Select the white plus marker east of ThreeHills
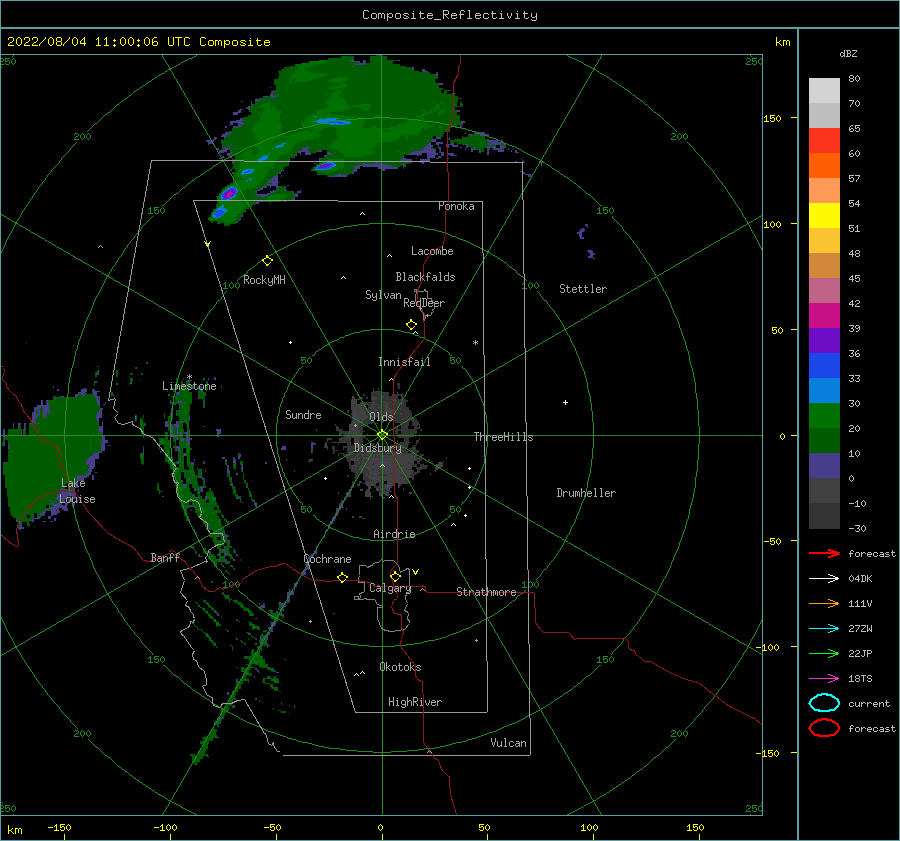Viewport: 900px width, 841px height. pyautogui.click(x=565, y=402)
